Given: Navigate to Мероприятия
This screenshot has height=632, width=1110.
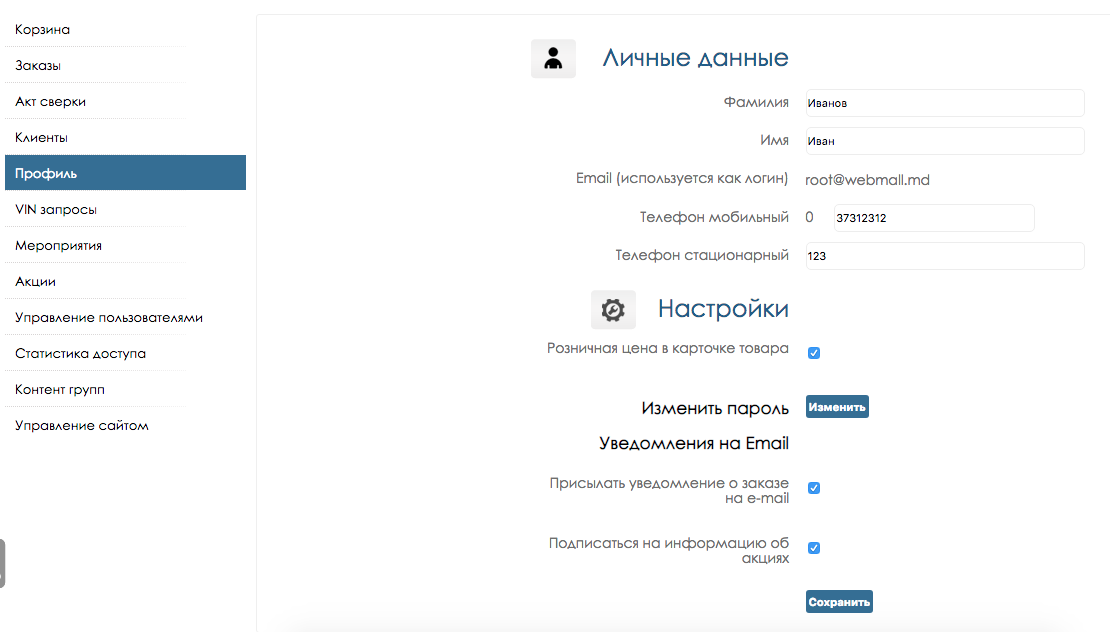Looking at the screenshot, I should (59, 246).
